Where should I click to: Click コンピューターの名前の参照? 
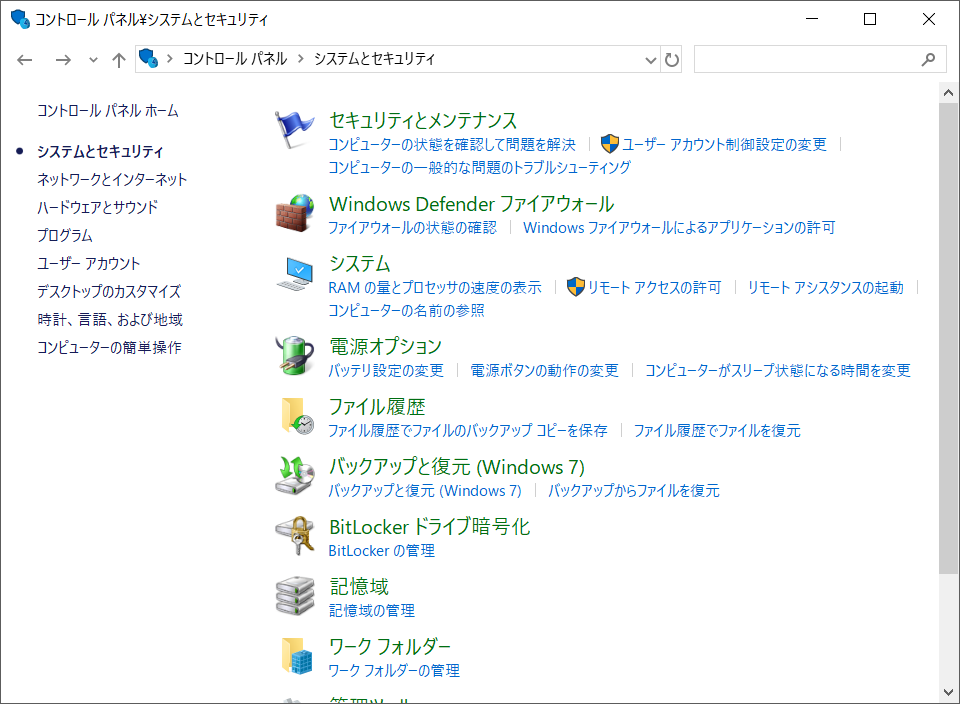[x=407, y=311]
